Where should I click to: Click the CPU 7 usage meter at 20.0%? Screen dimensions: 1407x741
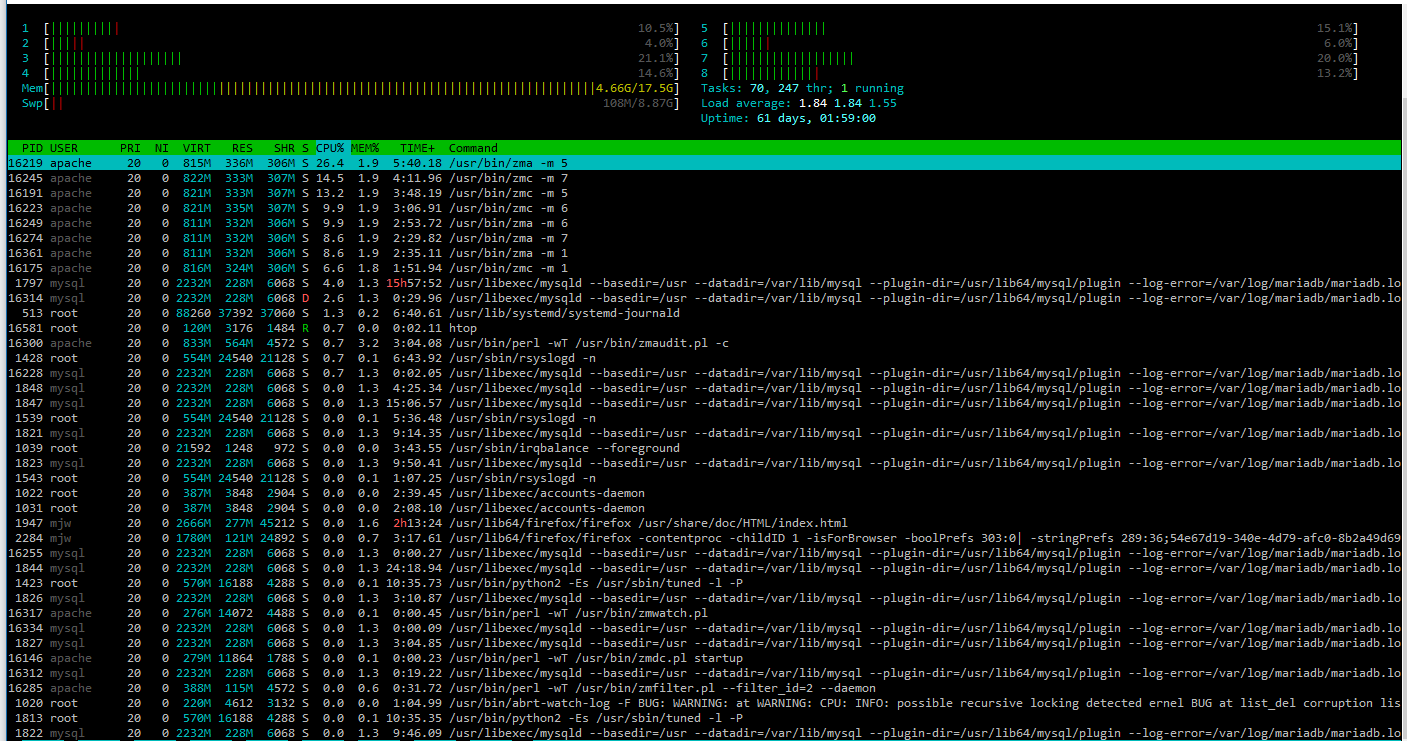1029,58
